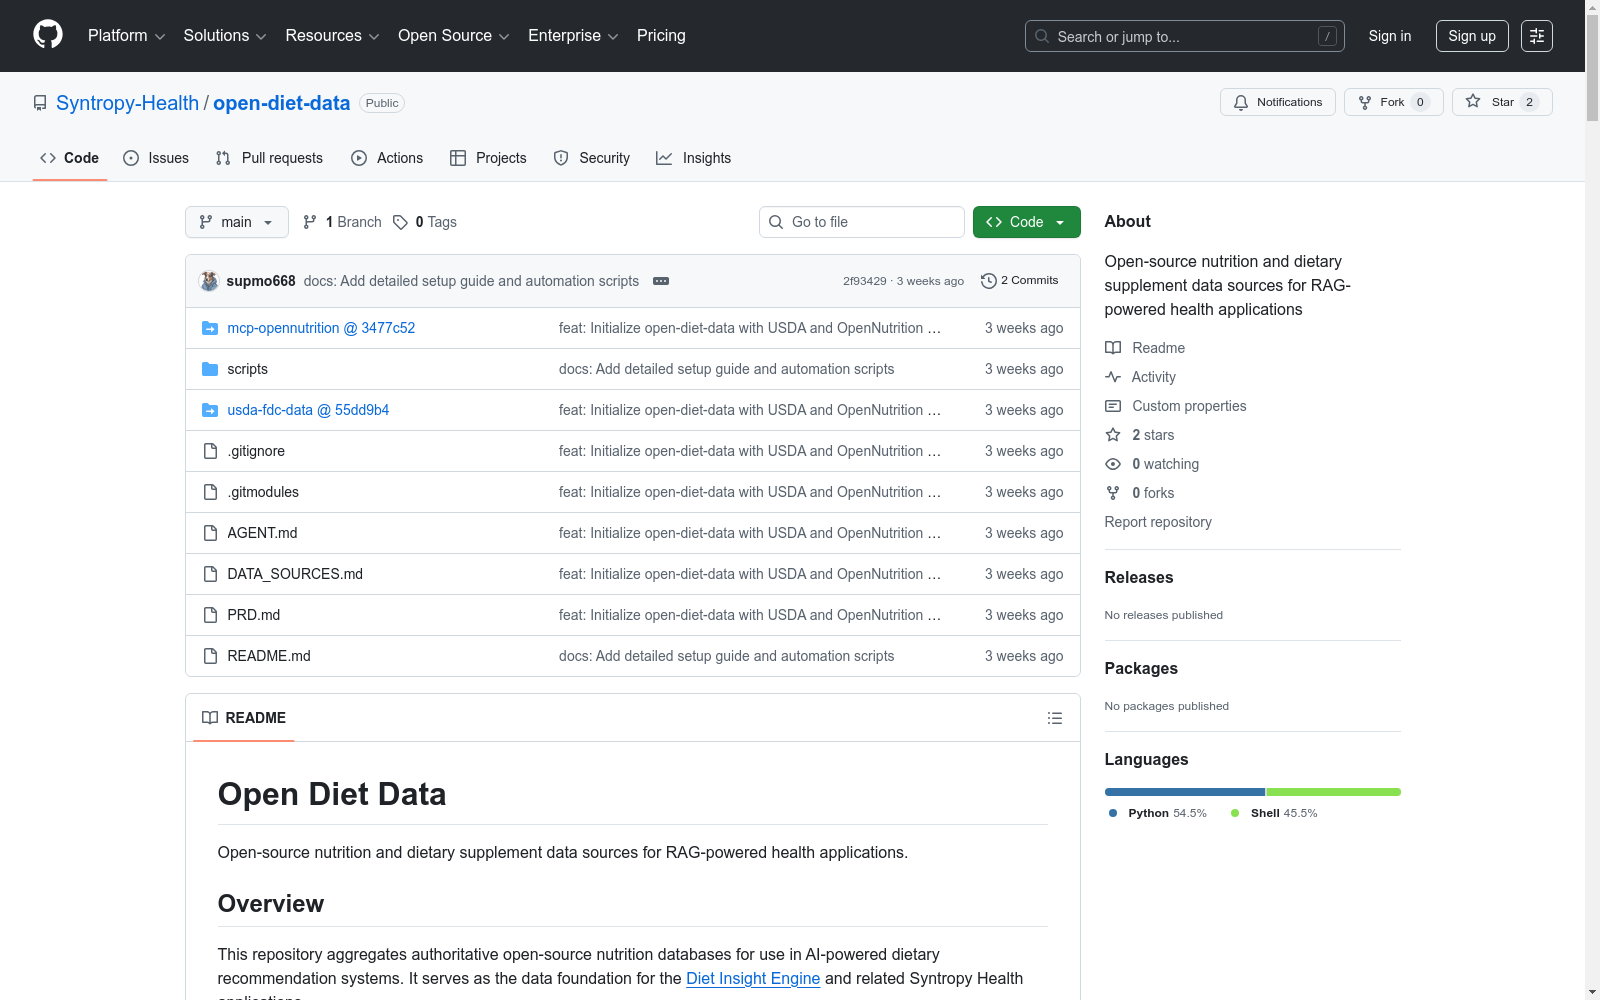Click the usda-fdc-data submodule folder icon
The image size is (1600, 1000).
[210, 410]
